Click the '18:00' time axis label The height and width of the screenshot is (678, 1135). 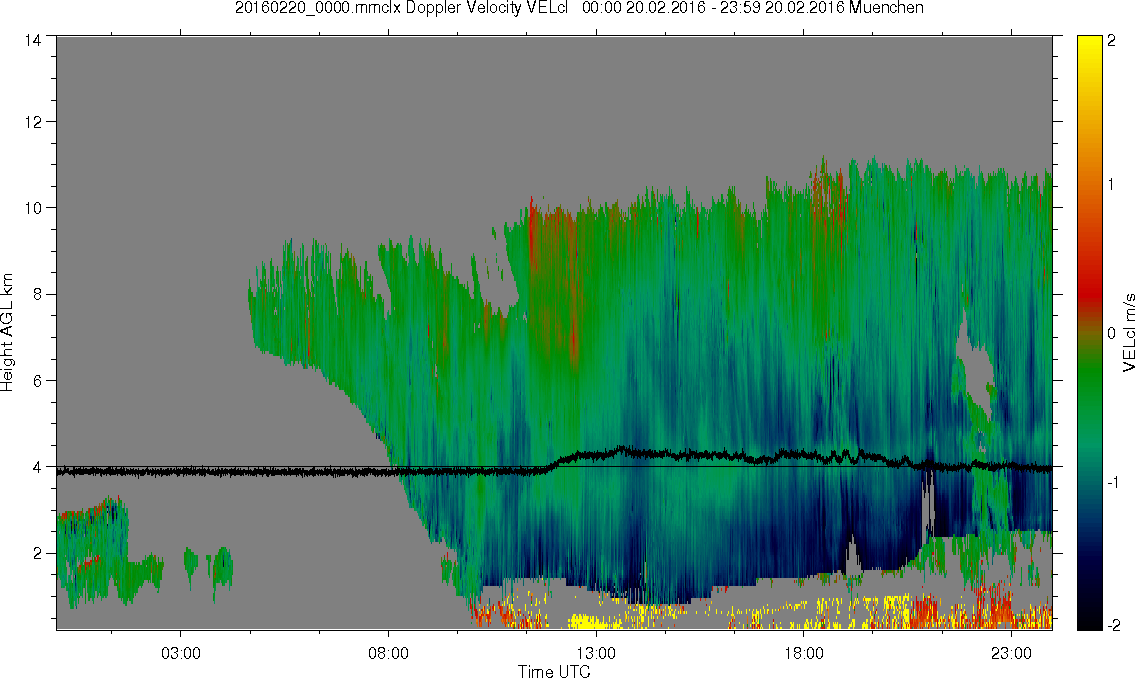(x=804, y=654)
